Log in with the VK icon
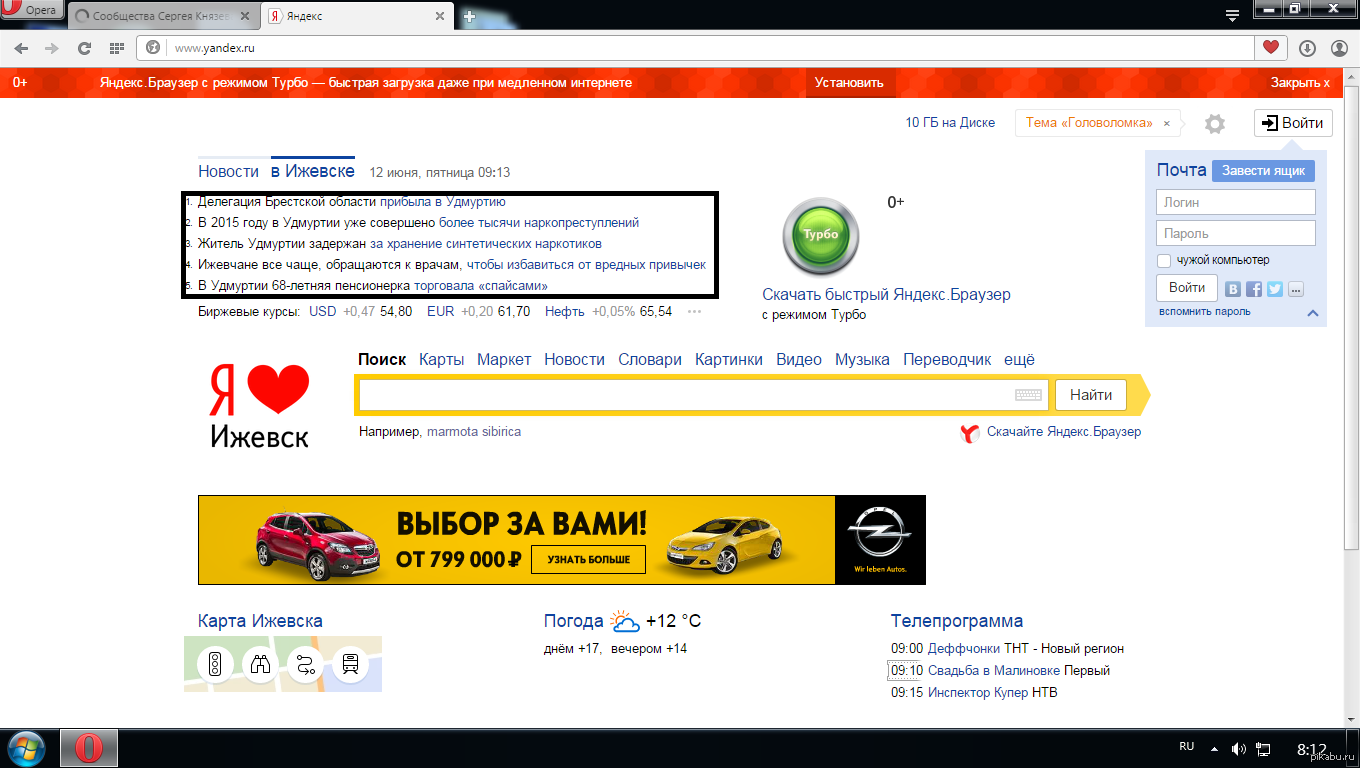The height and width of the screenshot is (768, 1360). pyautogui.click(x=1233, y=289)
